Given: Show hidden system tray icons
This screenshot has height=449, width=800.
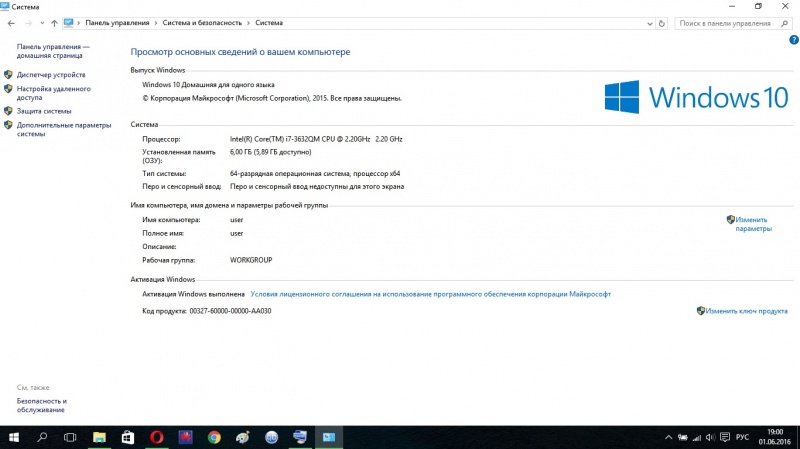Looking at the screenshot, I should coord(668,437).
